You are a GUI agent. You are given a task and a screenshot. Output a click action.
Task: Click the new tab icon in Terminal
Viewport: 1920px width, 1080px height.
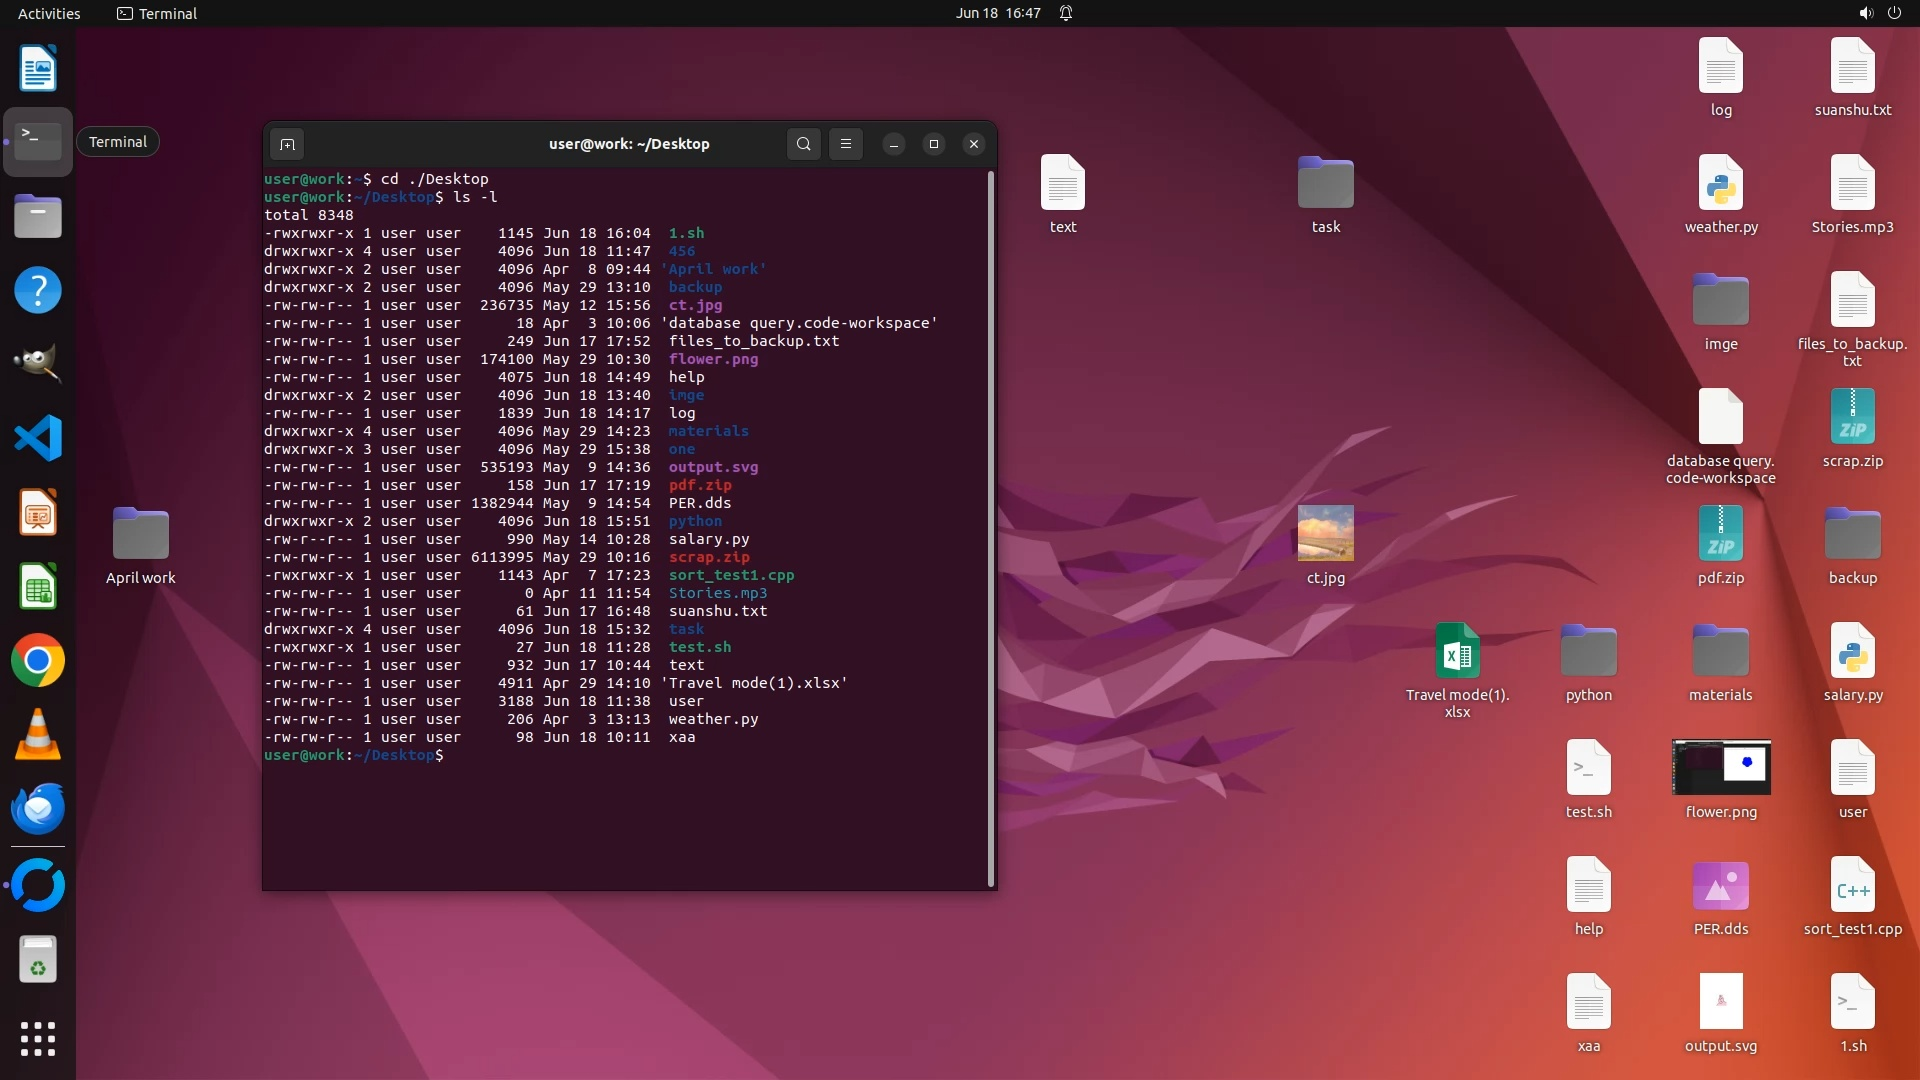pos(287,144)
